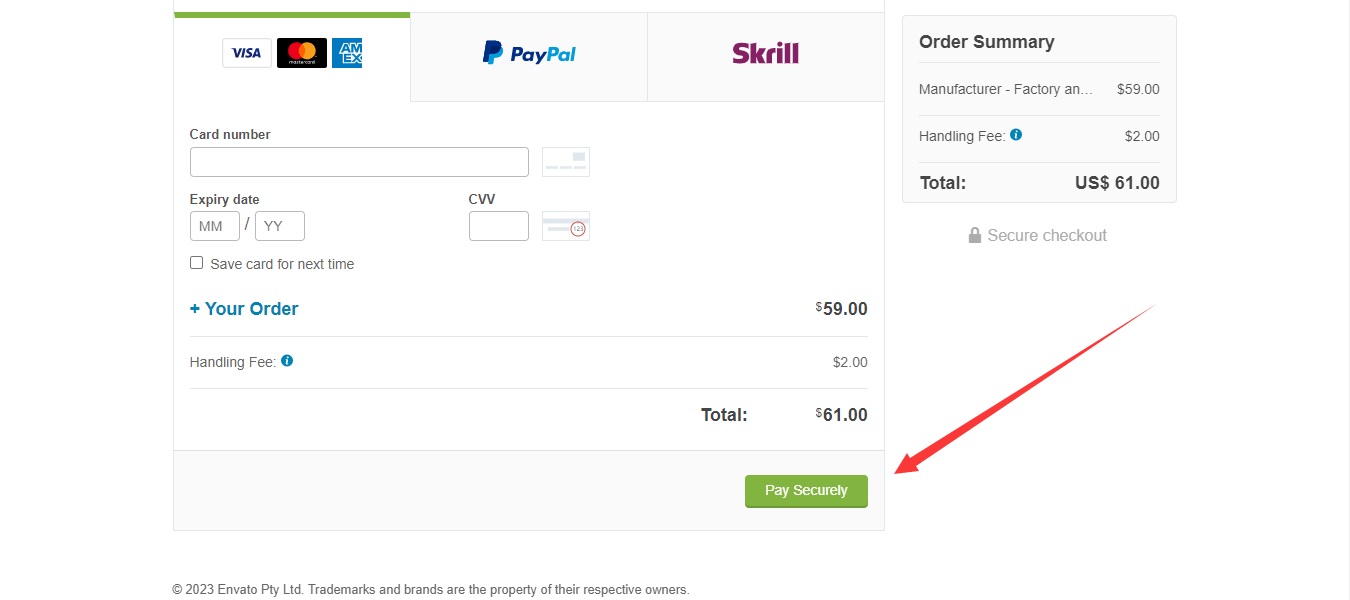Viewport: 1350px width, 600px height.
Task: Click the info icon beside Handling Fee in the payment form
Action: [x=287, y=361]
